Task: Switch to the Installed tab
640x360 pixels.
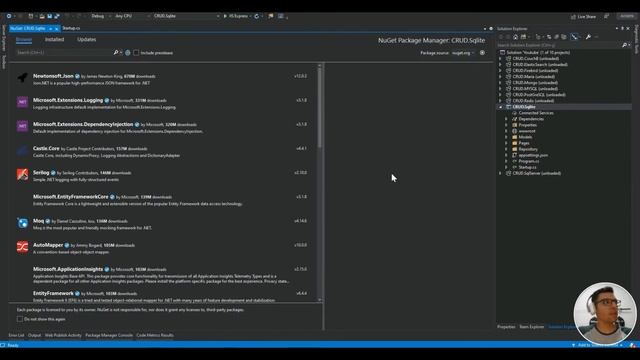Action: pos(54,40)
